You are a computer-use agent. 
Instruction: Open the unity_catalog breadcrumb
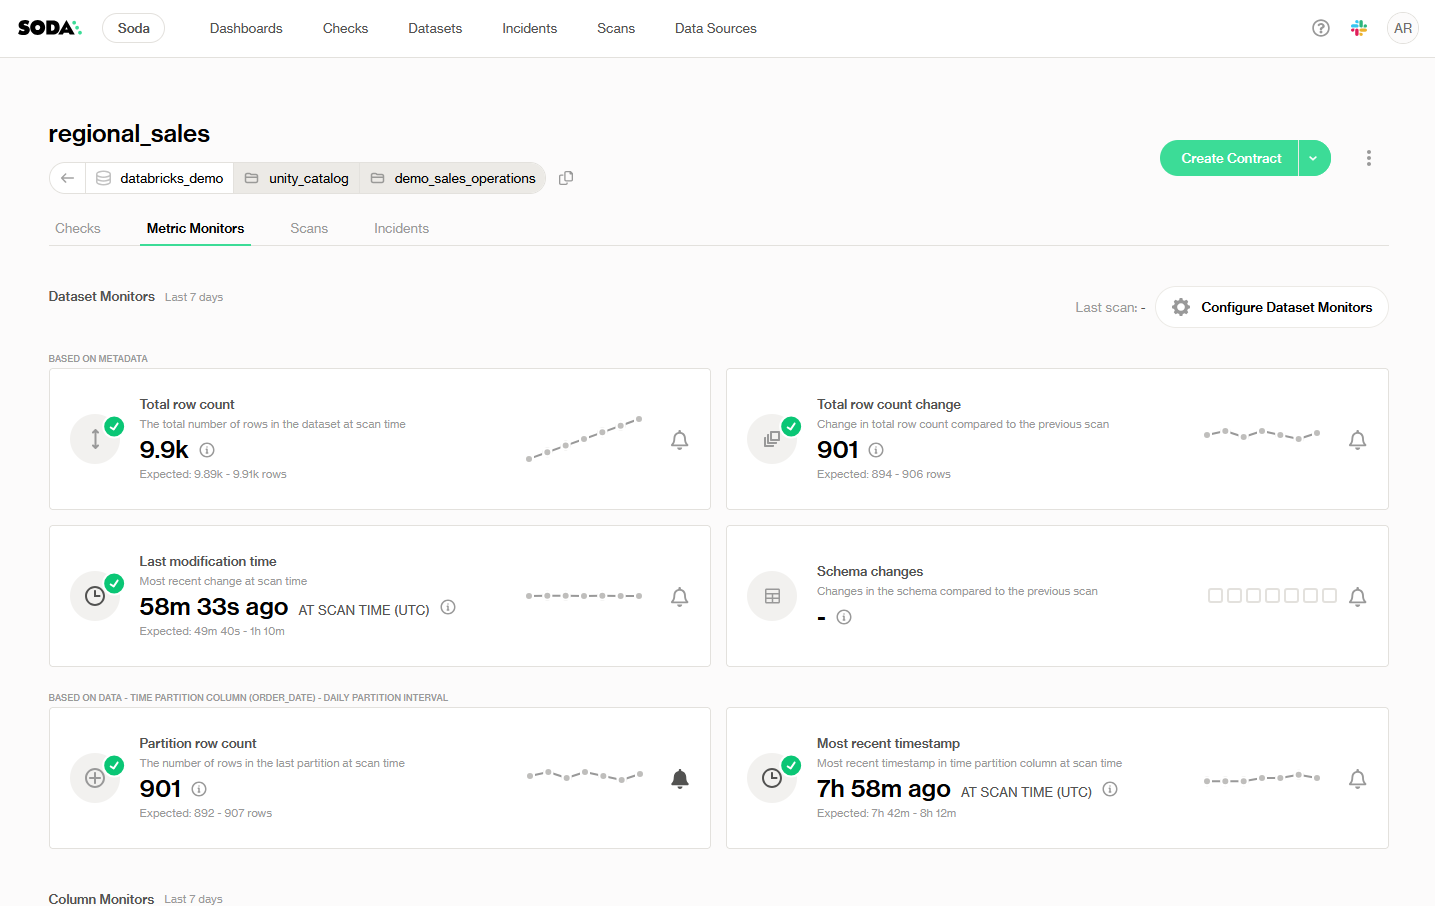tap(297, 178)
